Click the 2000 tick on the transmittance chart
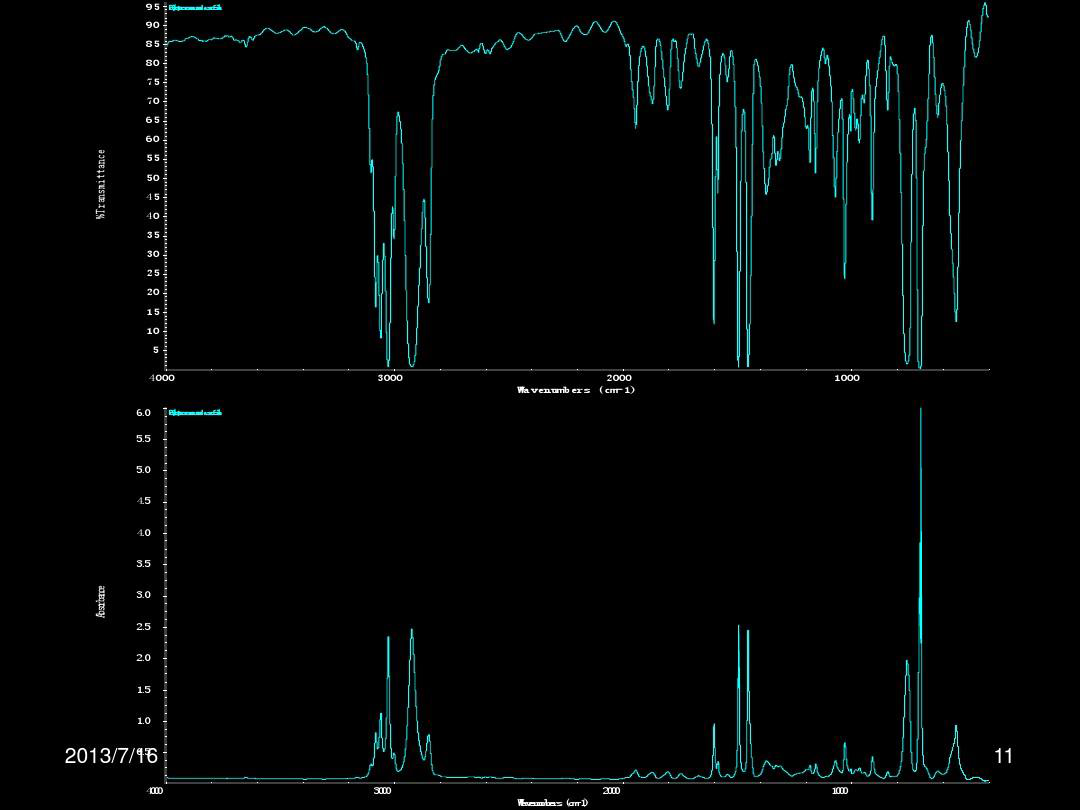The image size is (1080, 810). (x=618, y=378)
